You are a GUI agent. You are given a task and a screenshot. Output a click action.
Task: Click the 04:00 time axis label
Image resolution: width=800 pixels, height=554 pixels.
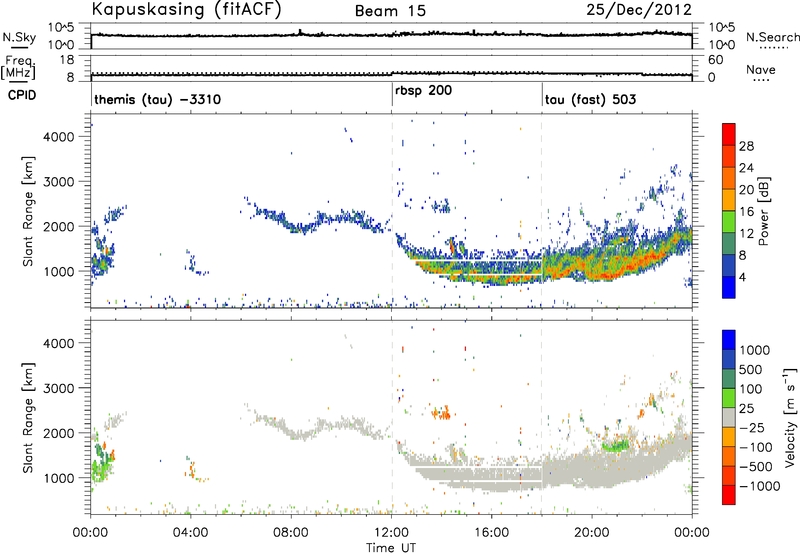[191, 533]
